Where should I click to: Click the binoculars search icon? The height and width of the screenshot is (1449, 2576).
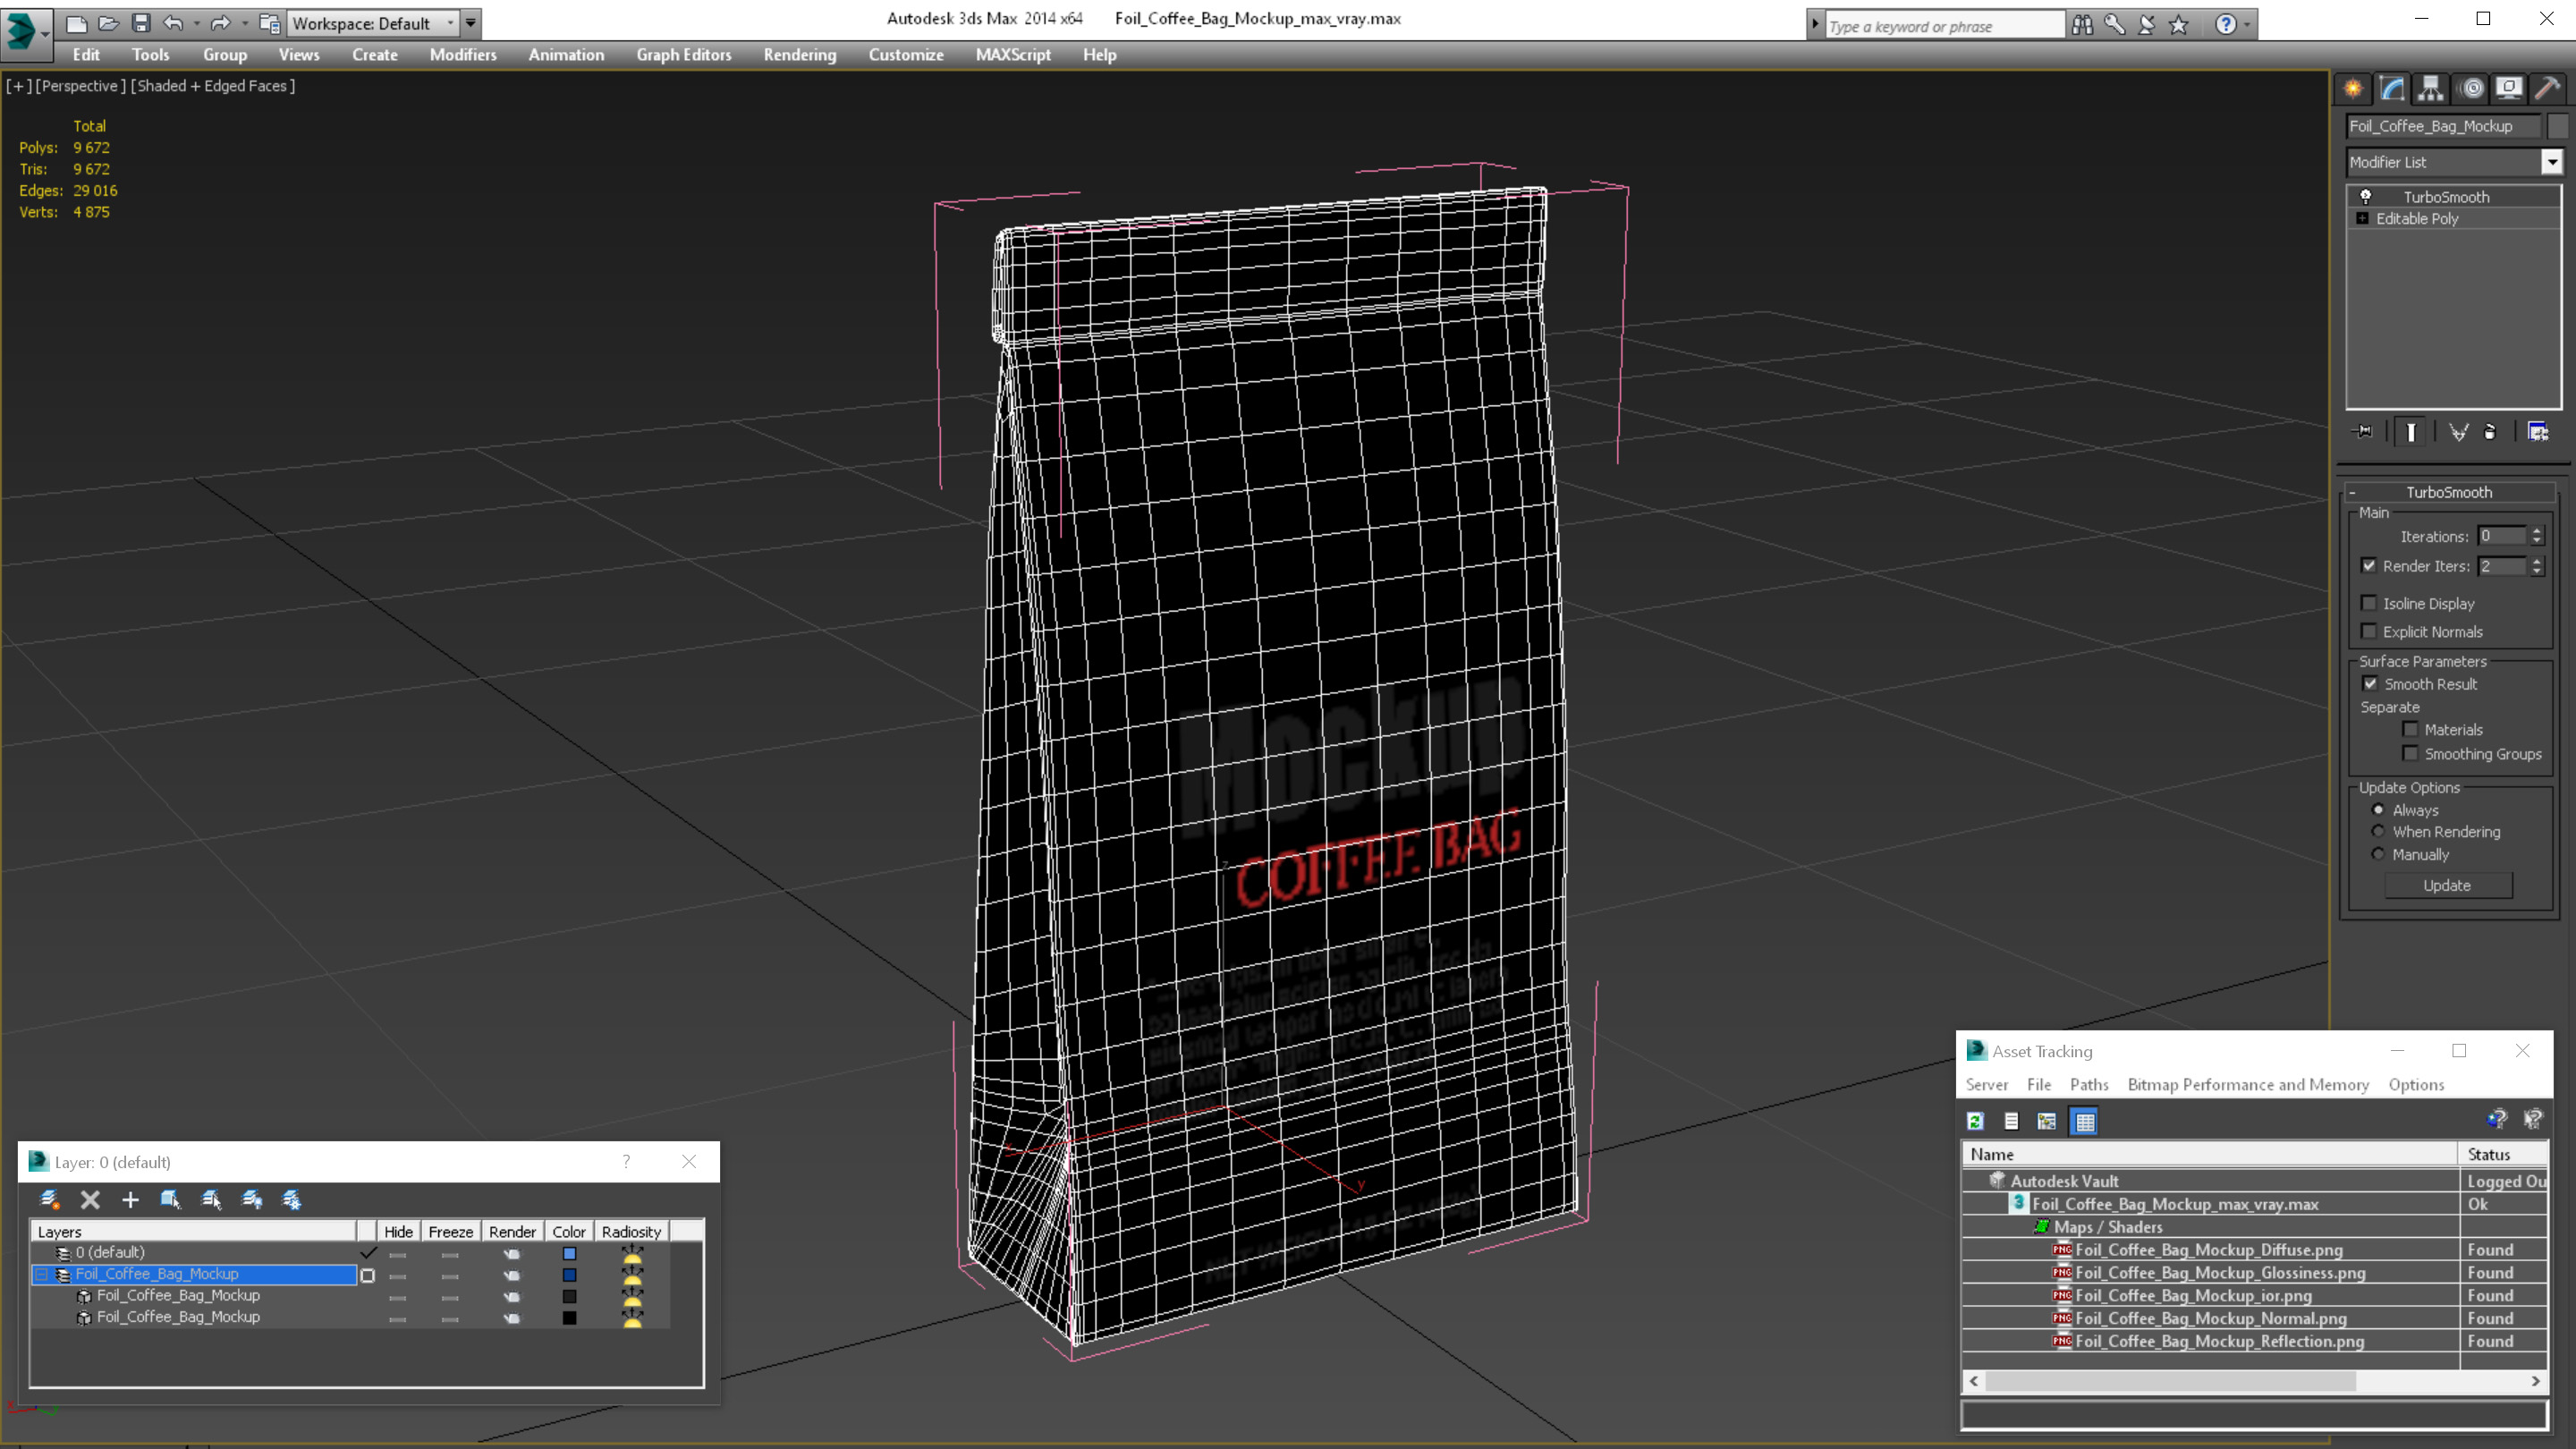[2083, 24]
